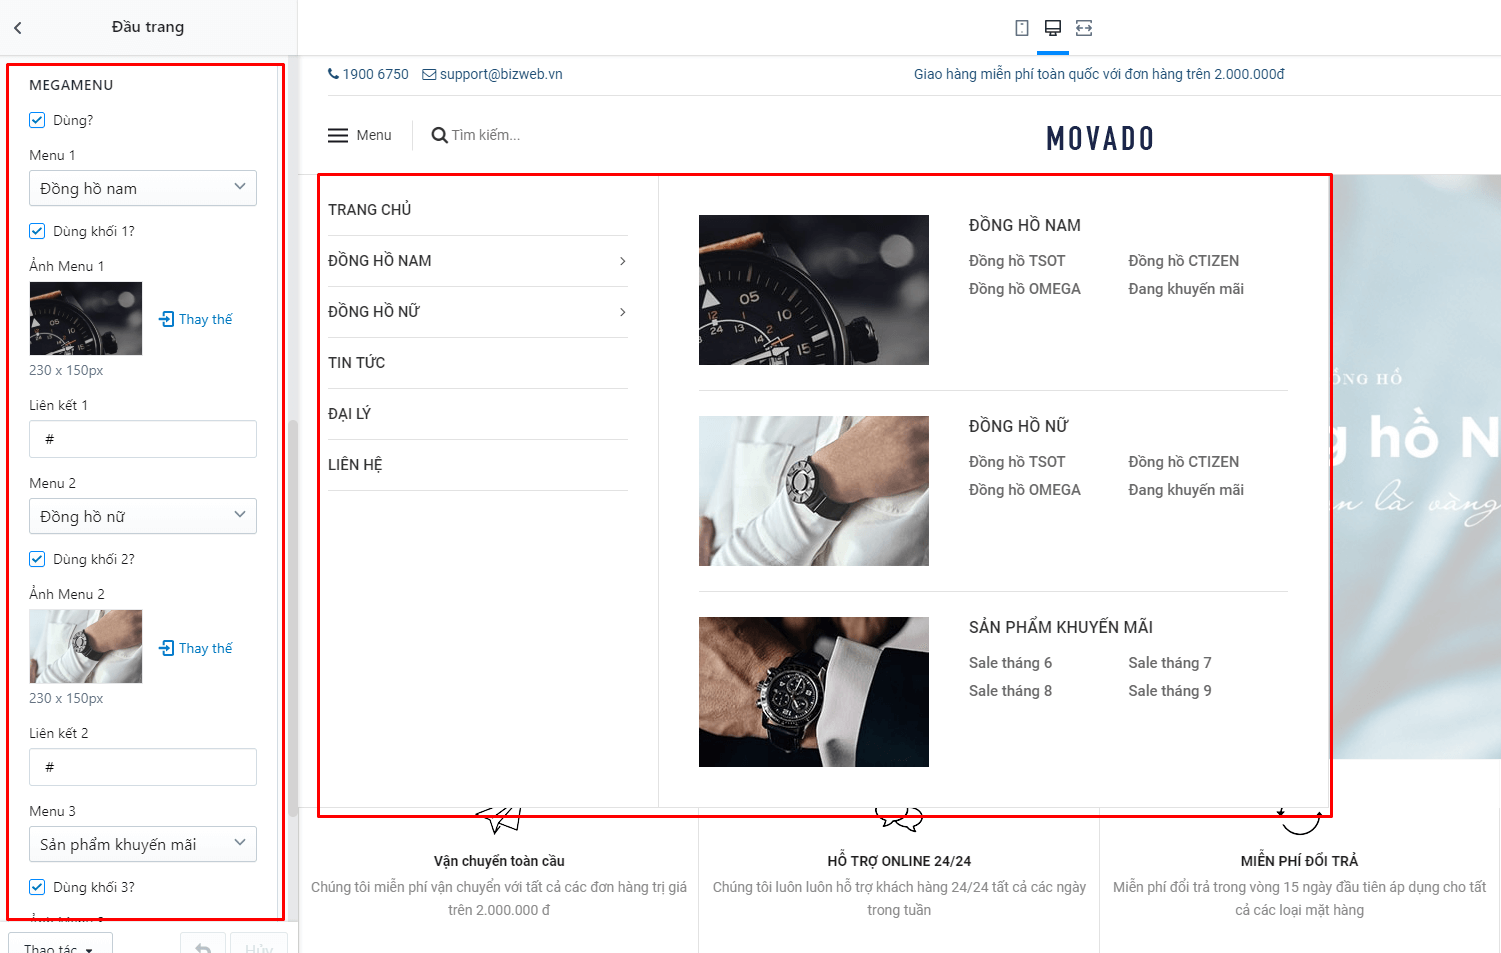Switch preview to mobile view

pyautogui.click(x=1022, y=28)
